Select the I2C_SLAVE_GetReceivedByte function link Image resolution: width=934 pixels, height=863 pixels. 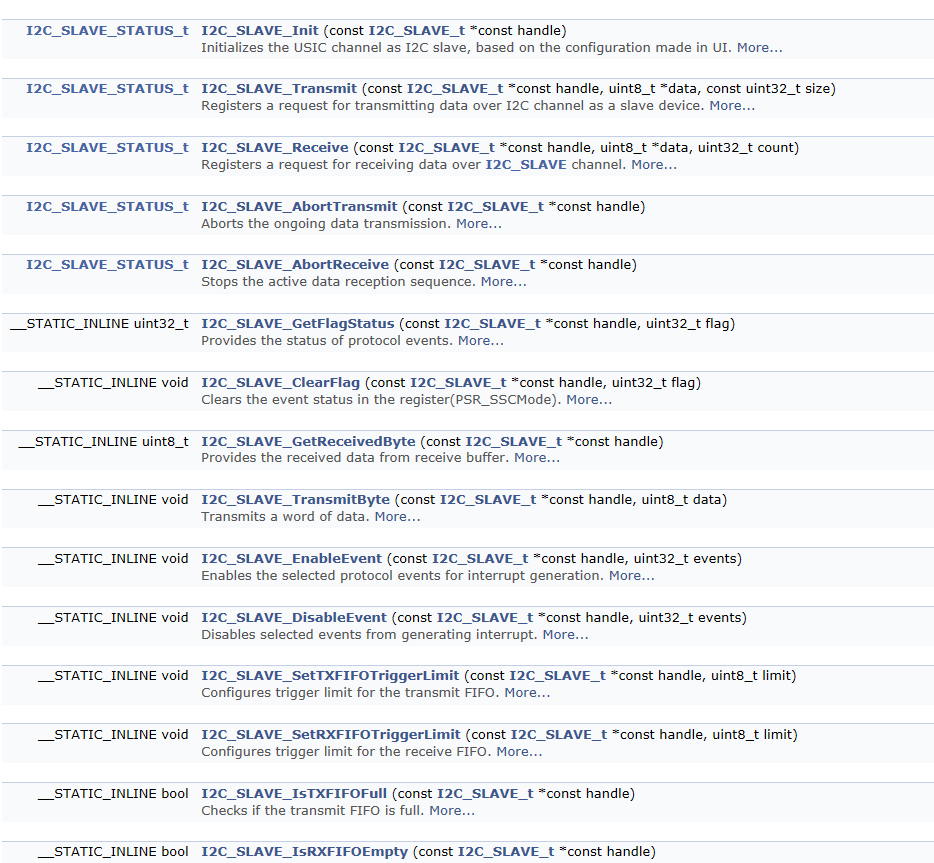click(308, 442)
